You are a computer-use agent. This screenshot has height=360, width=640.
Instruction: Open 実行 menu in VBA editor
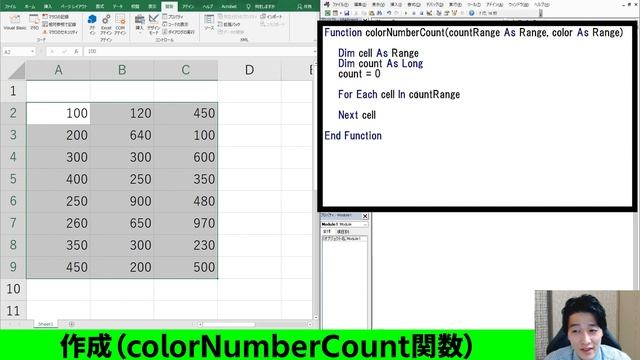pos(455,4)
